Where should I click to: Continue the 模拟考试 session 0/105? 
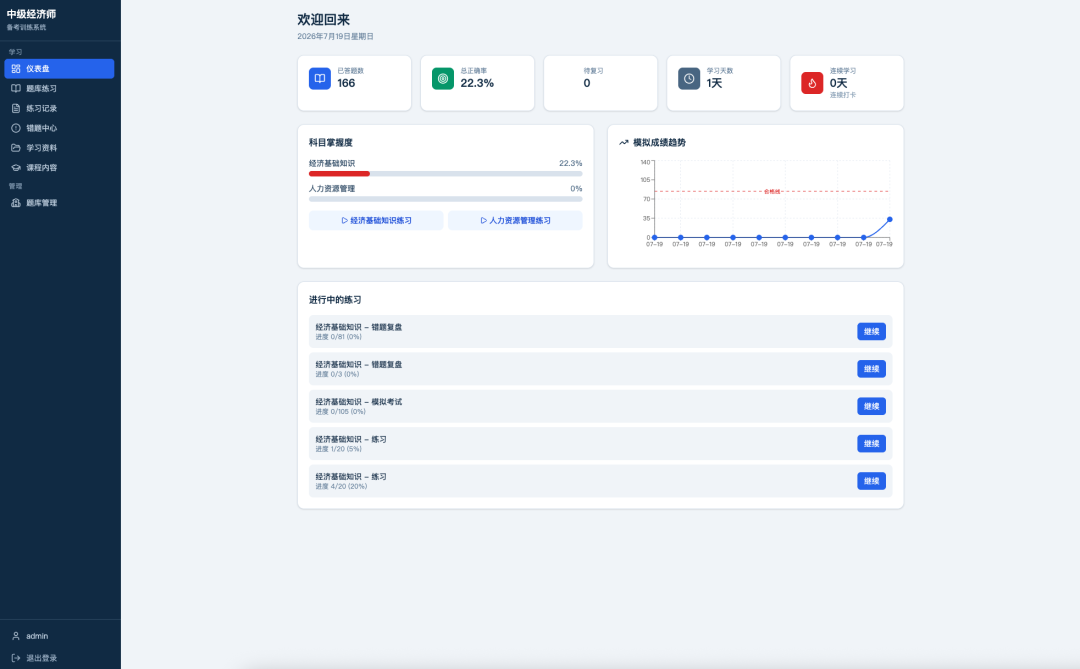pyautogui.click(x=871, y=406)
